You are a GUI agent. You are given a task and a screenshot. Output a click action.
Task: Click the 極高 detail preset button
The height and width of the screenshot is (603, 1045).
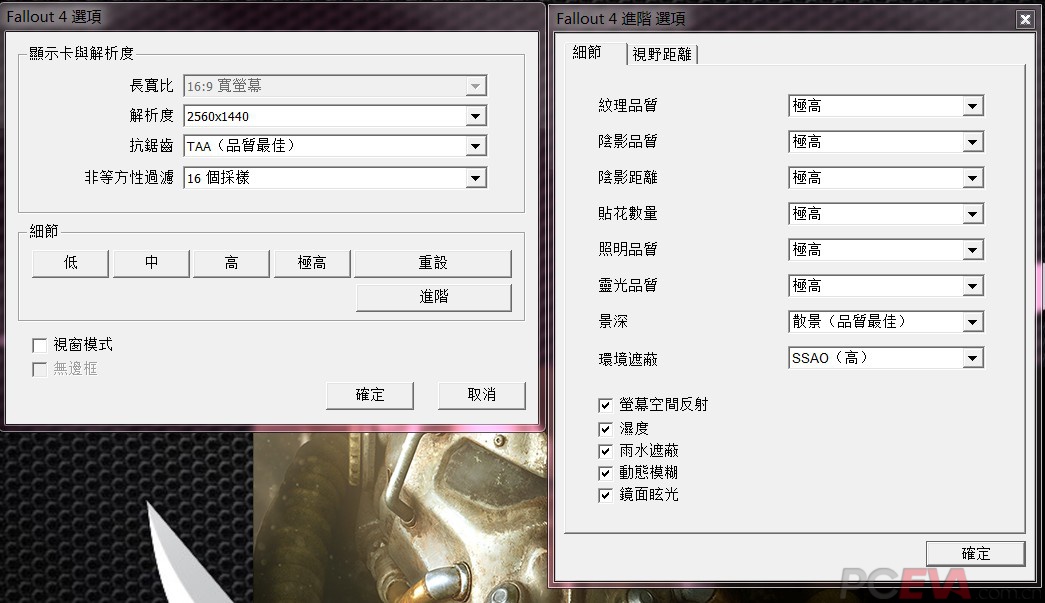point(312,263)
